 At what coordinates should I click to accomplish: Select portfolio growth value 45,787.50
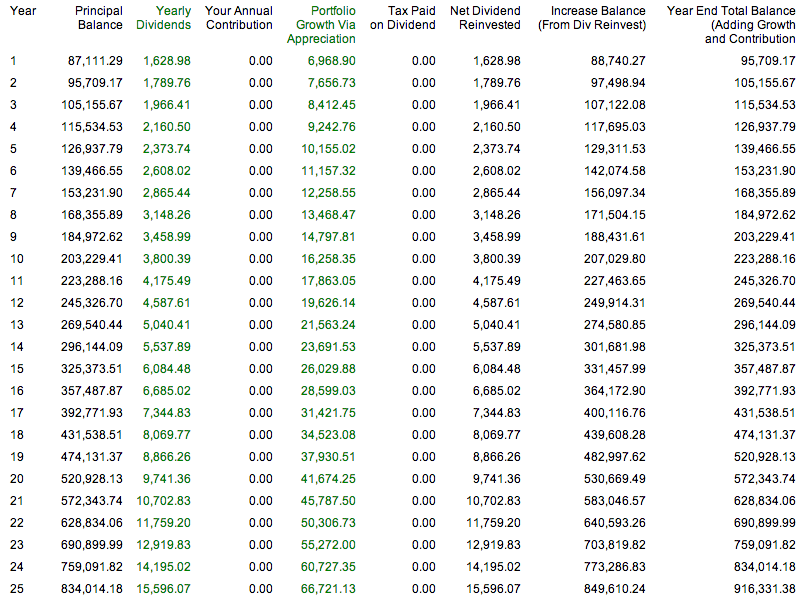(328, 500)
